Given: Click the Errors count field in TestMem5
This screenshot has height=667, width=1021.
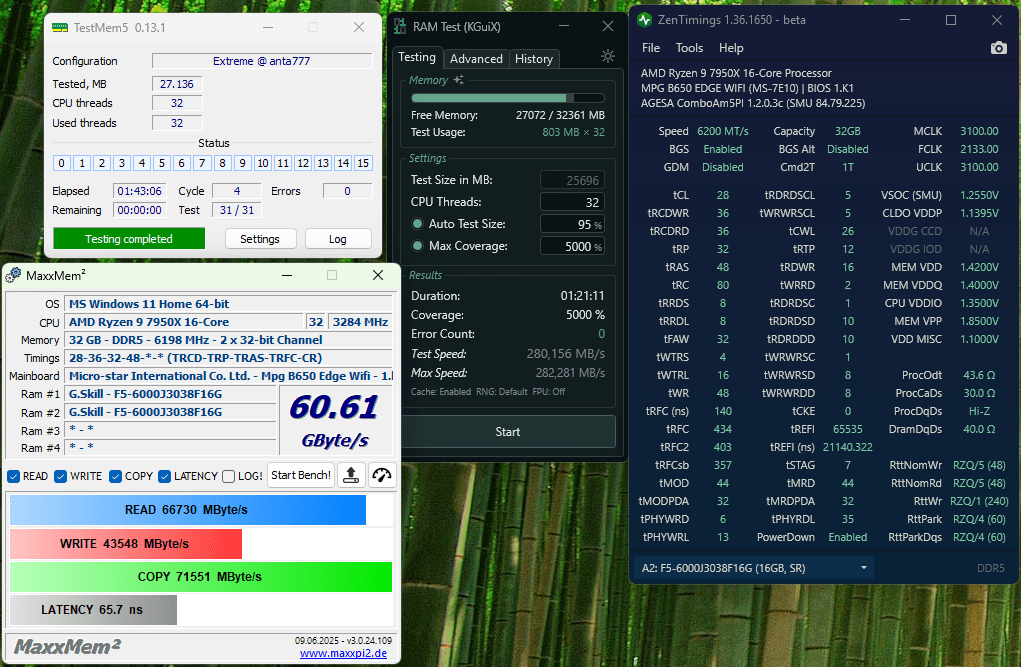Looking at the screenshot, I should [347, 191].
